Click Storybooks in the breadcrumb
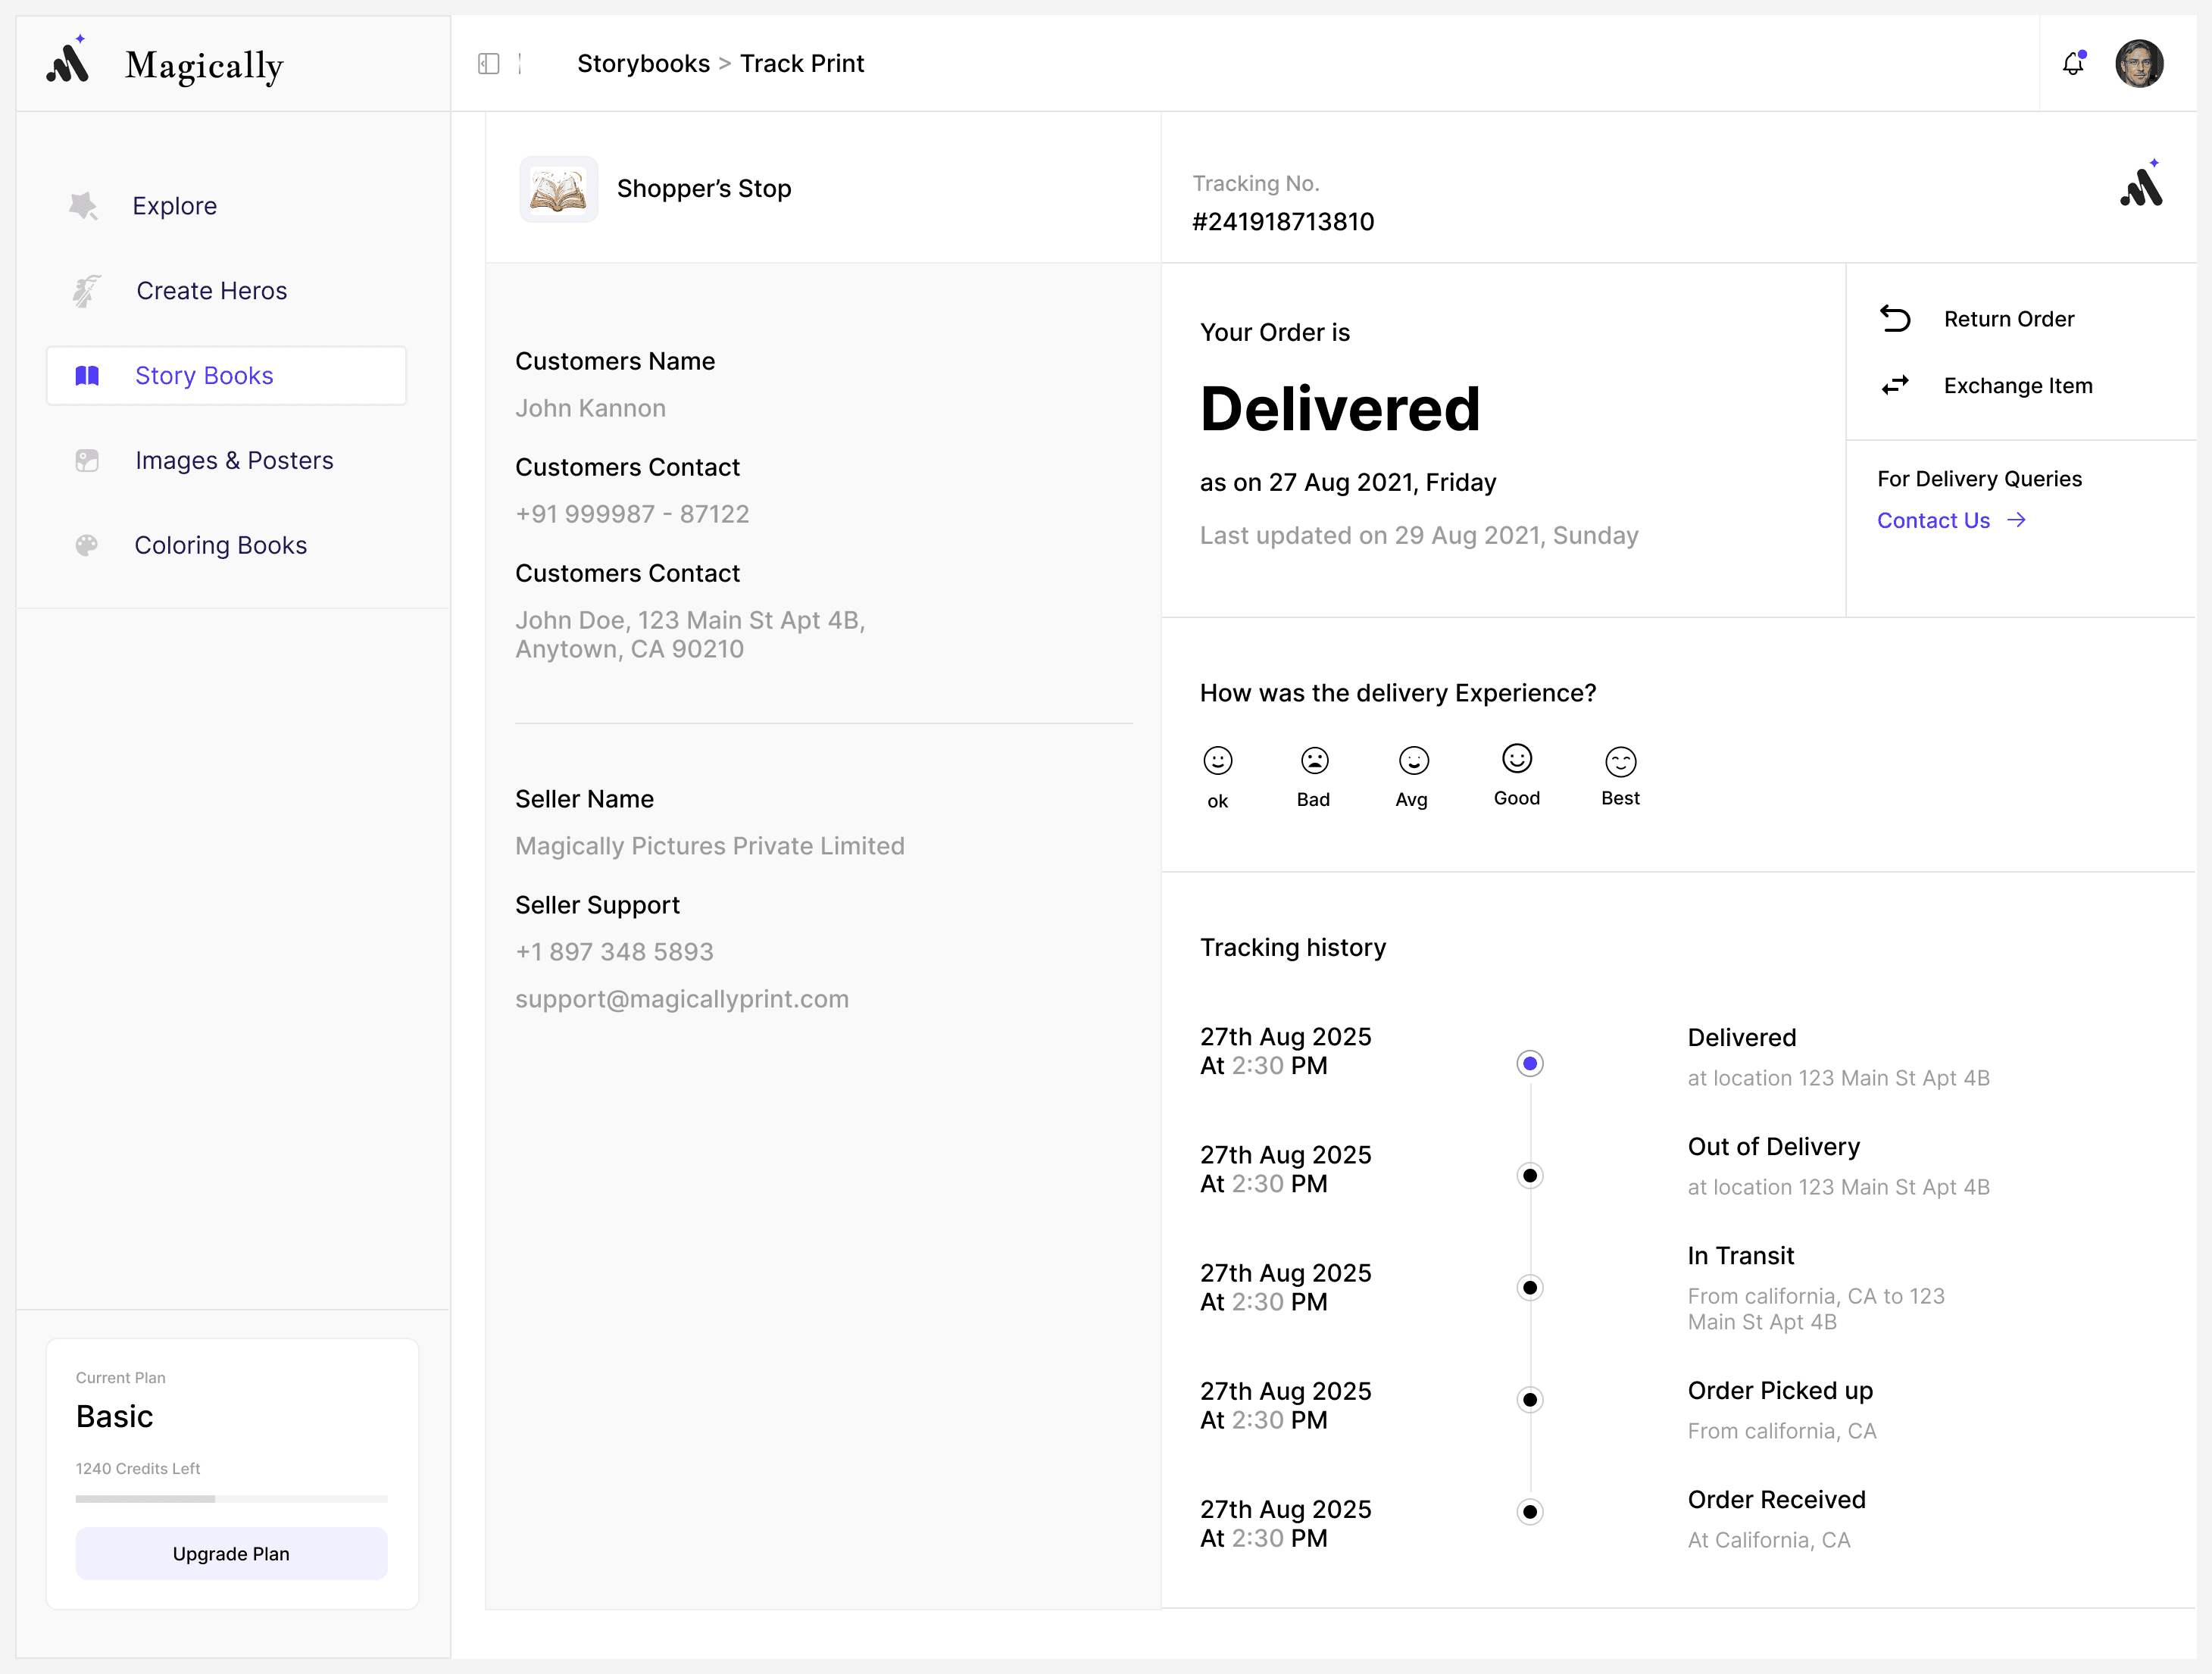 643,64
